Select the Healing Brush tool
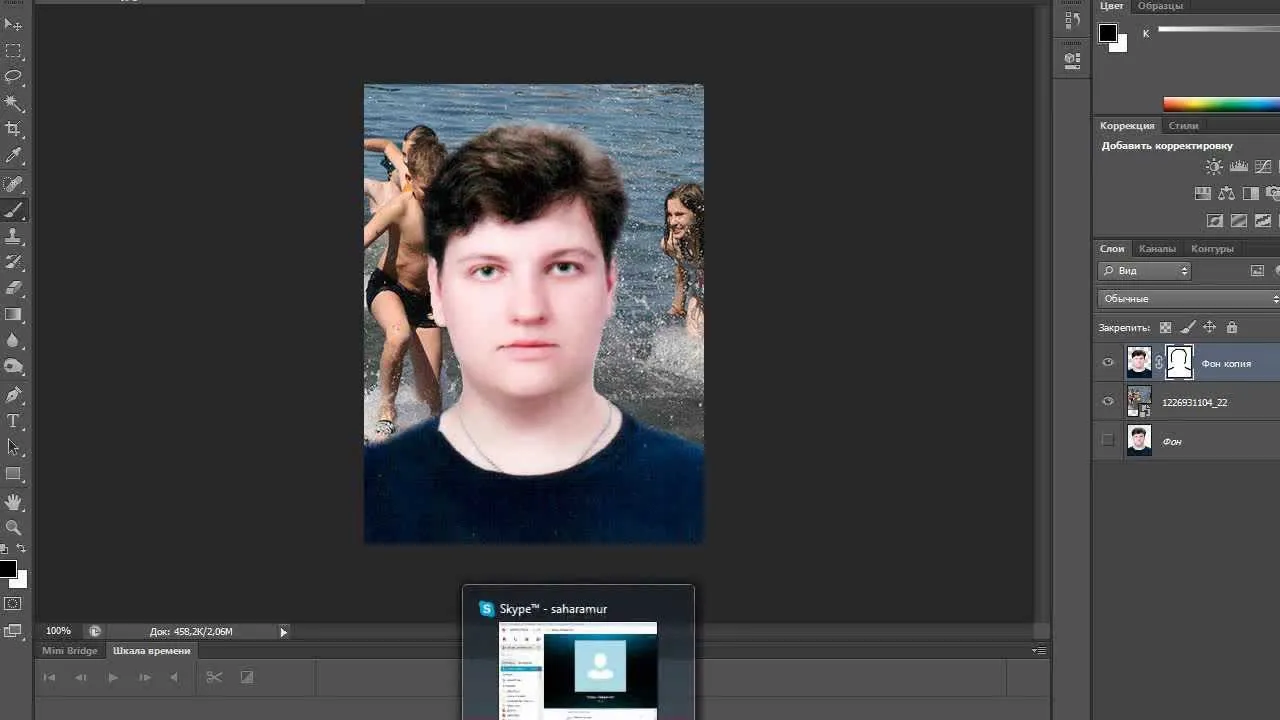The height and width of the screenshot is (720, 1280). (14, 184)
